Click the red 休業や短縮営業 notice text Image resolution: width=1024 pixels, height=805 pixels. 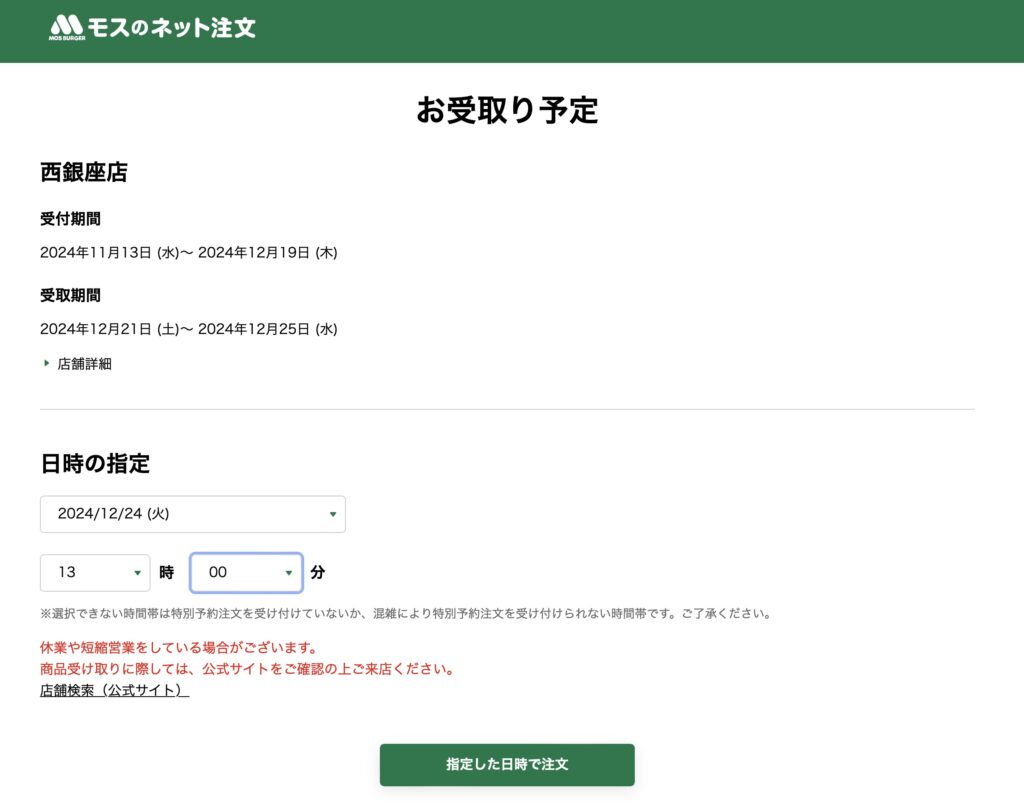[178, 648]
